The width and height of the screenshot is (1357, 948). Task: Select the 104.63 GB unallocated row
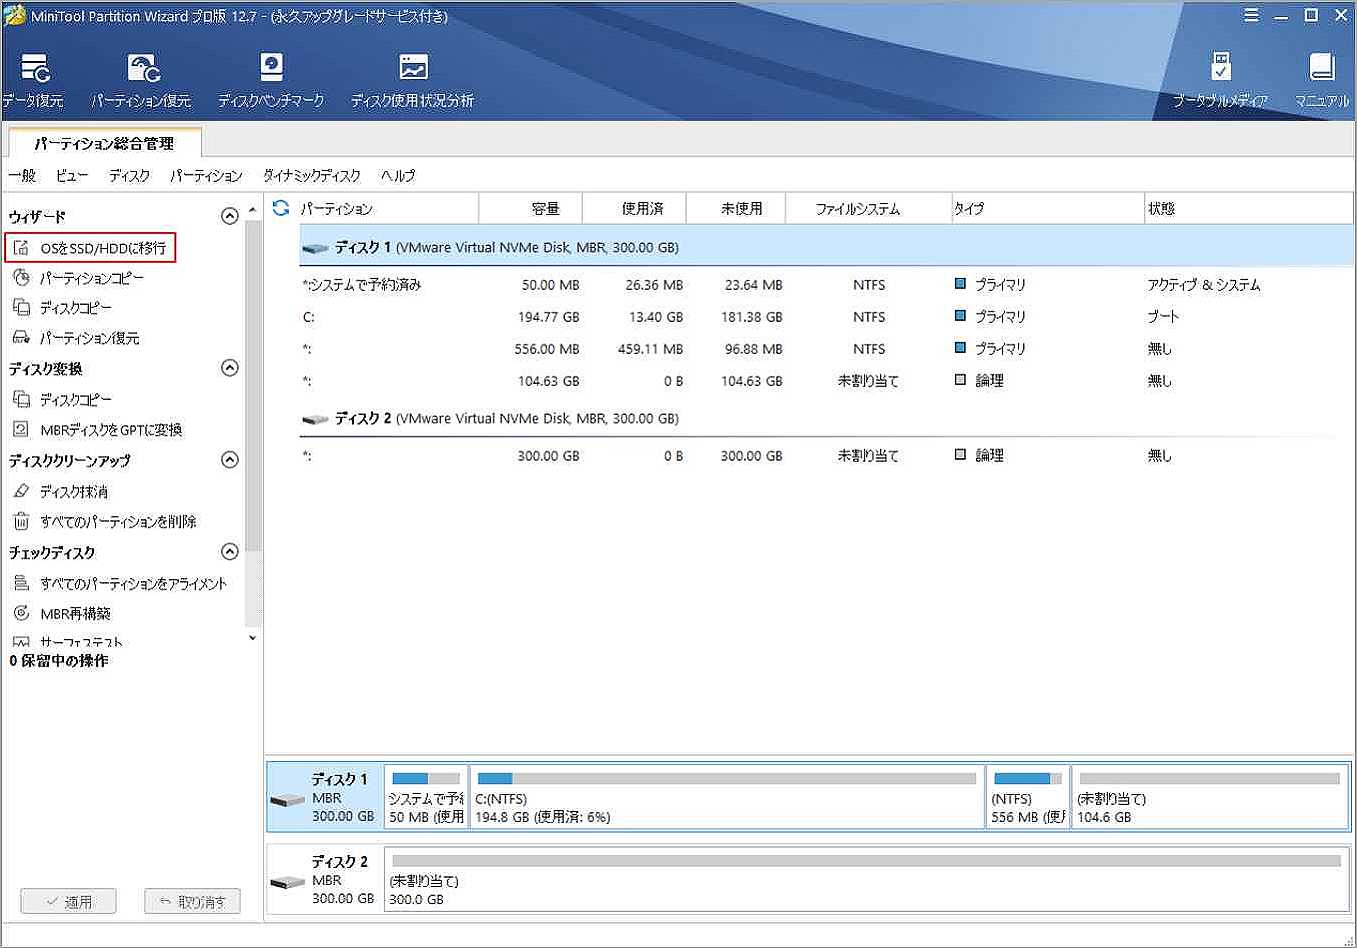pos(826,381)
